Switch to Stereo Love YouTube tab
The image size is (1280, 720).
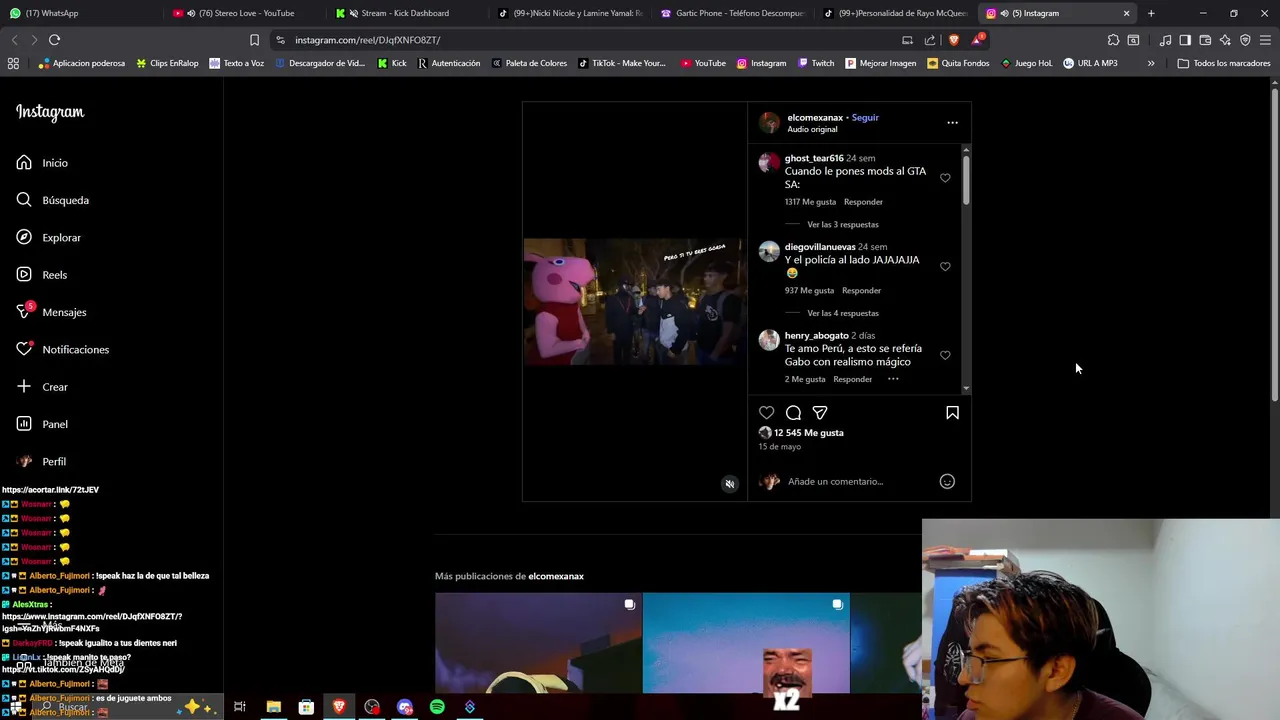[240, 13]
